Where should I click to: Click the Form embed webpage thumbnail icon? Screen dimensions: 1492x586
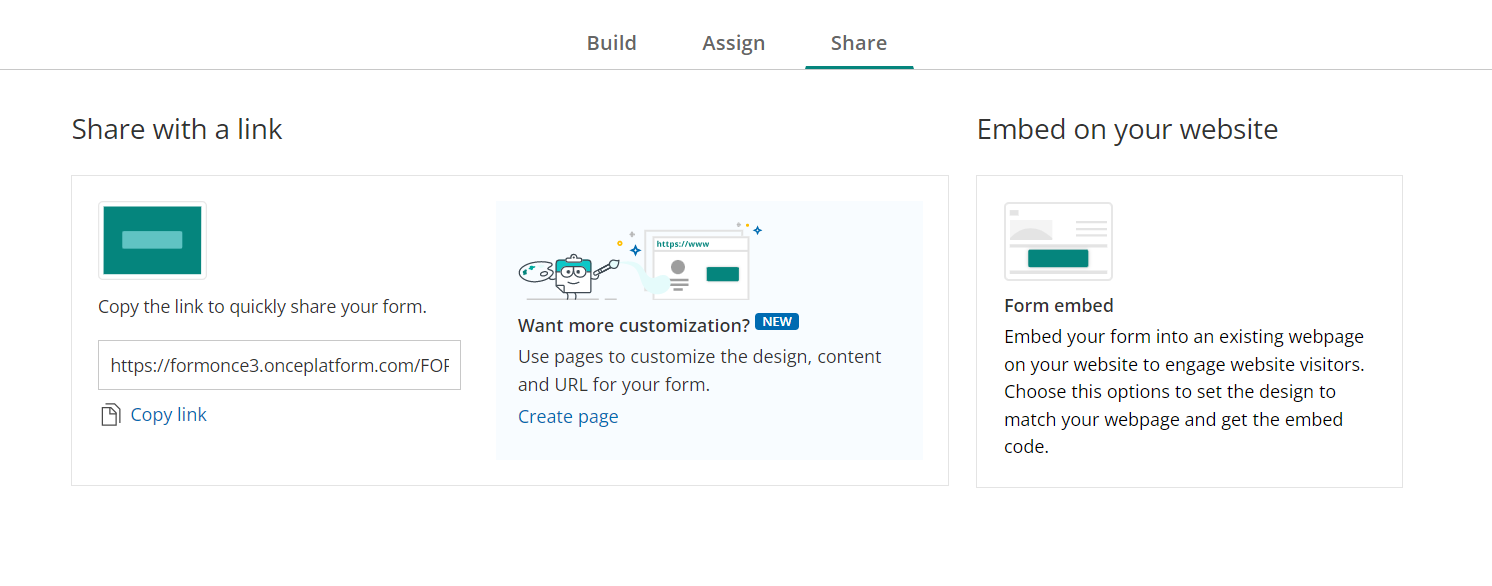tap(1058, 241)
